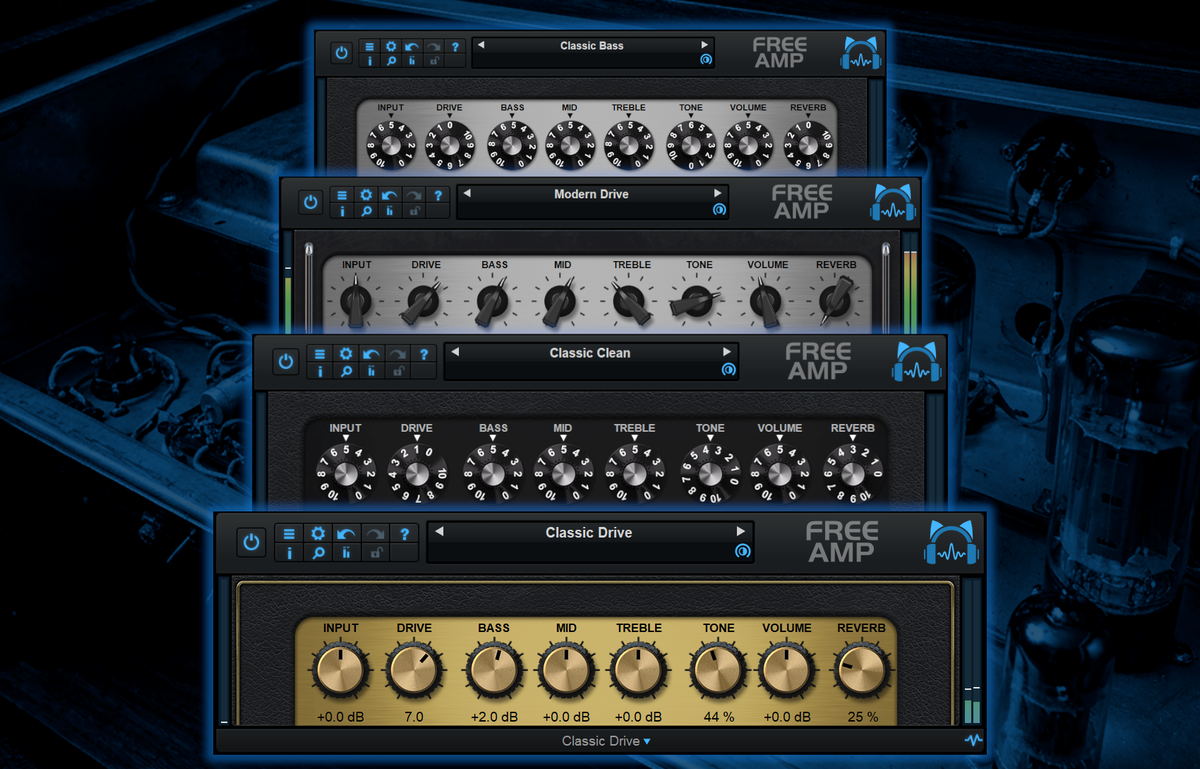
Task: Open help question mark in Classic Drive window
Action: coord(404,534)
